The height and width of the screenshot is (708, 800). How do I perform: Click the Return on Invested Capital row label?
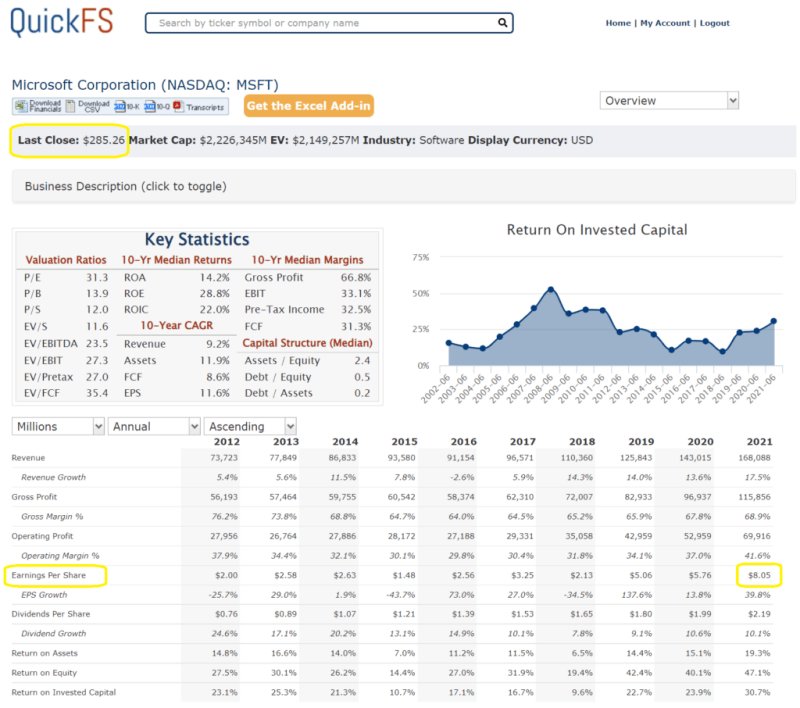pos(64,692)
